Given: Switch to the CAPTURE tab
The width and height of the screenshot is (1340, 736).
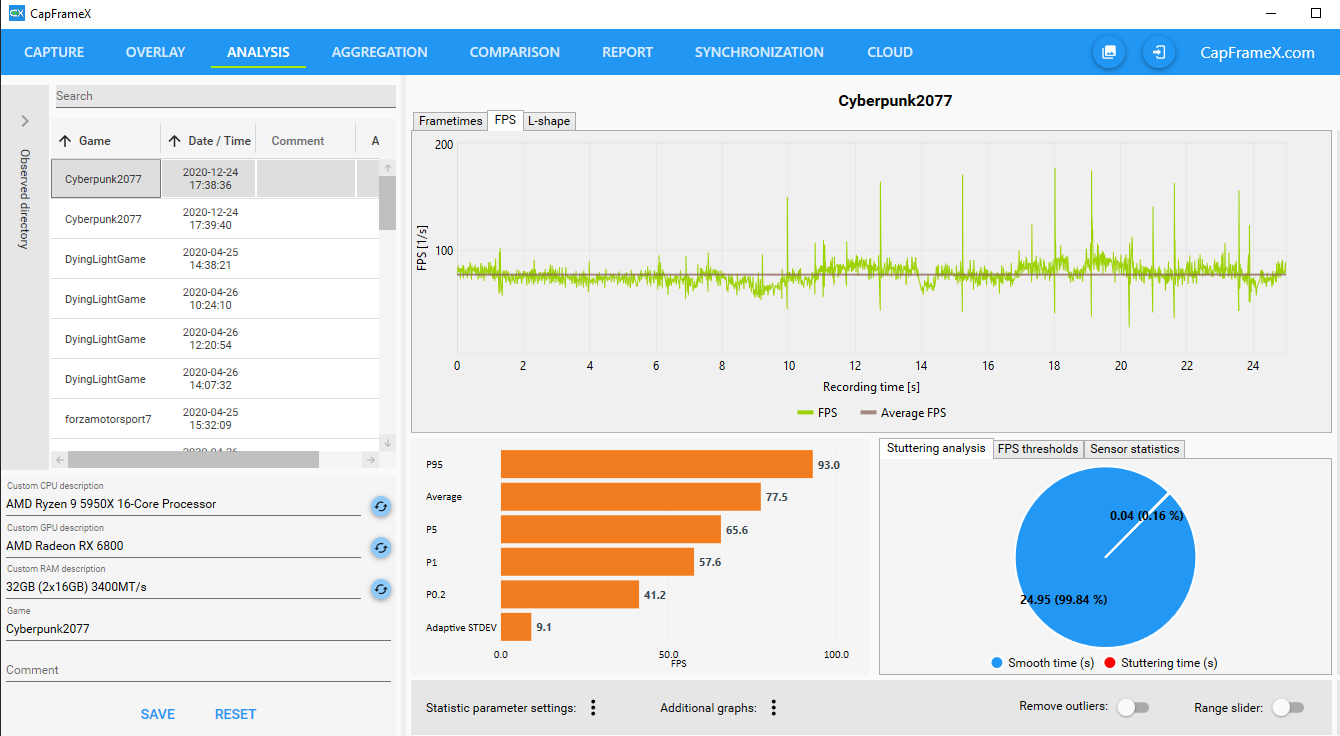Looking at the screenshot, I should 54,52.
